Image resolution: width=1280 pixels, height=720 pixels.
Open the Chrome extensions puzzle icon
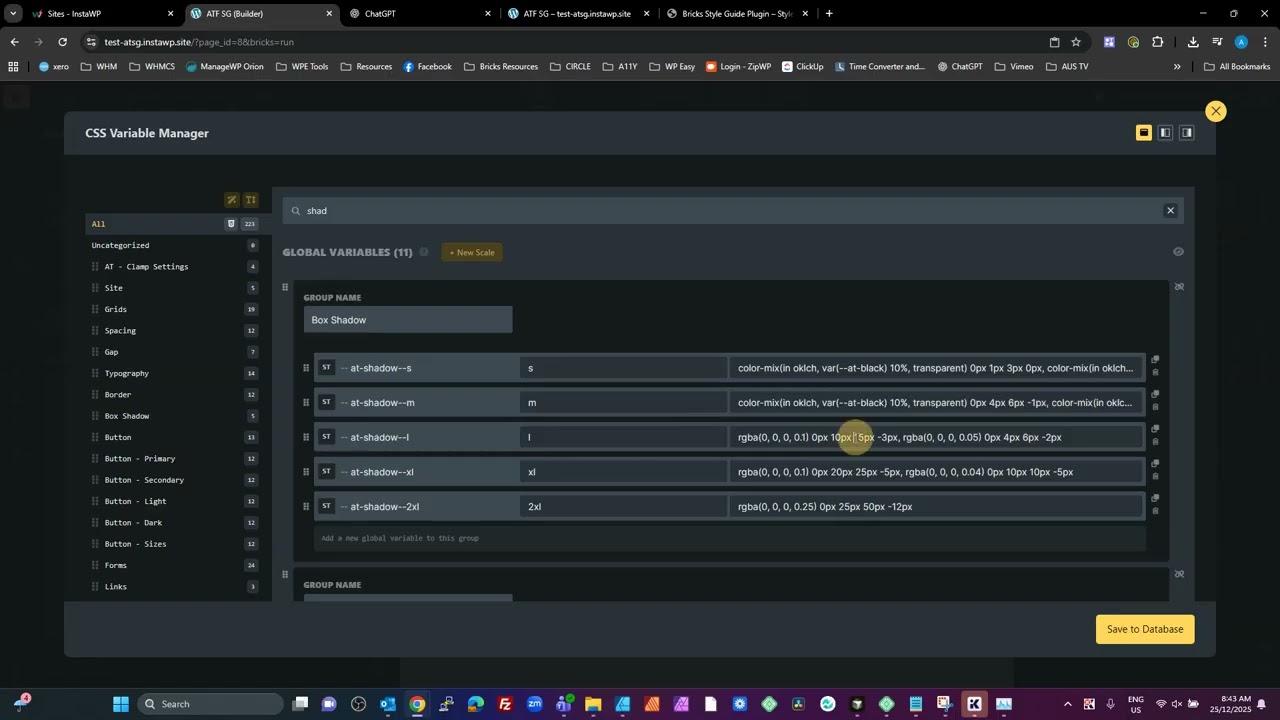coord(1157,42)
